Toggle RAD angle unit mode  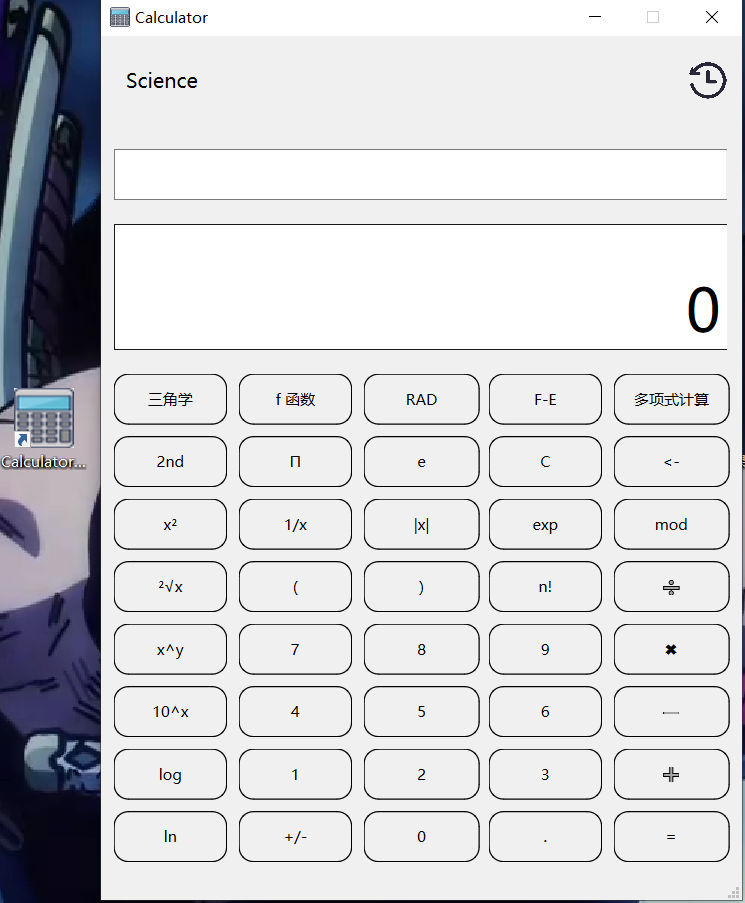[421, 400]
